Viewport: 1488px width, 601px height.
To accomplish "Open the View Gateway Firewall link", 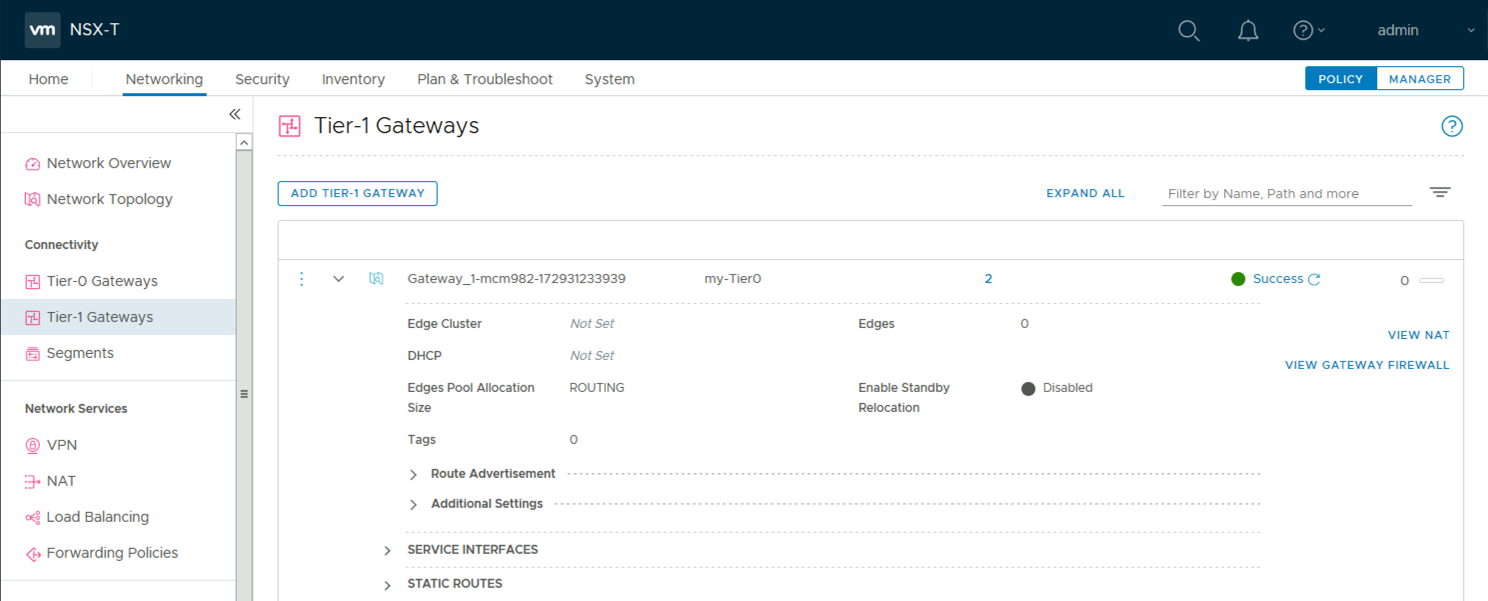I will pos(1366,365).
